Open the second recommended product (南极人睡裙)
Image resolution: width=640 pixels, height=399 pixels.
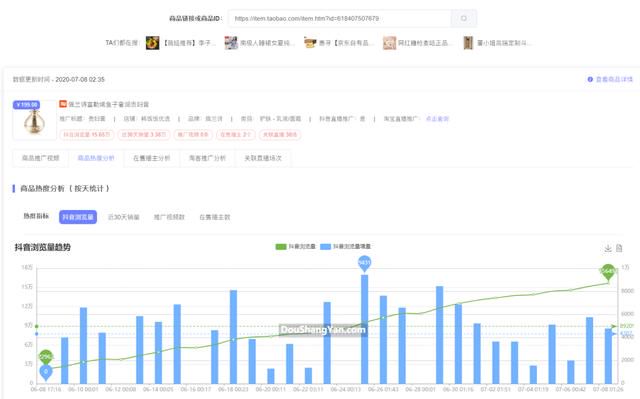tap(259, 43)
